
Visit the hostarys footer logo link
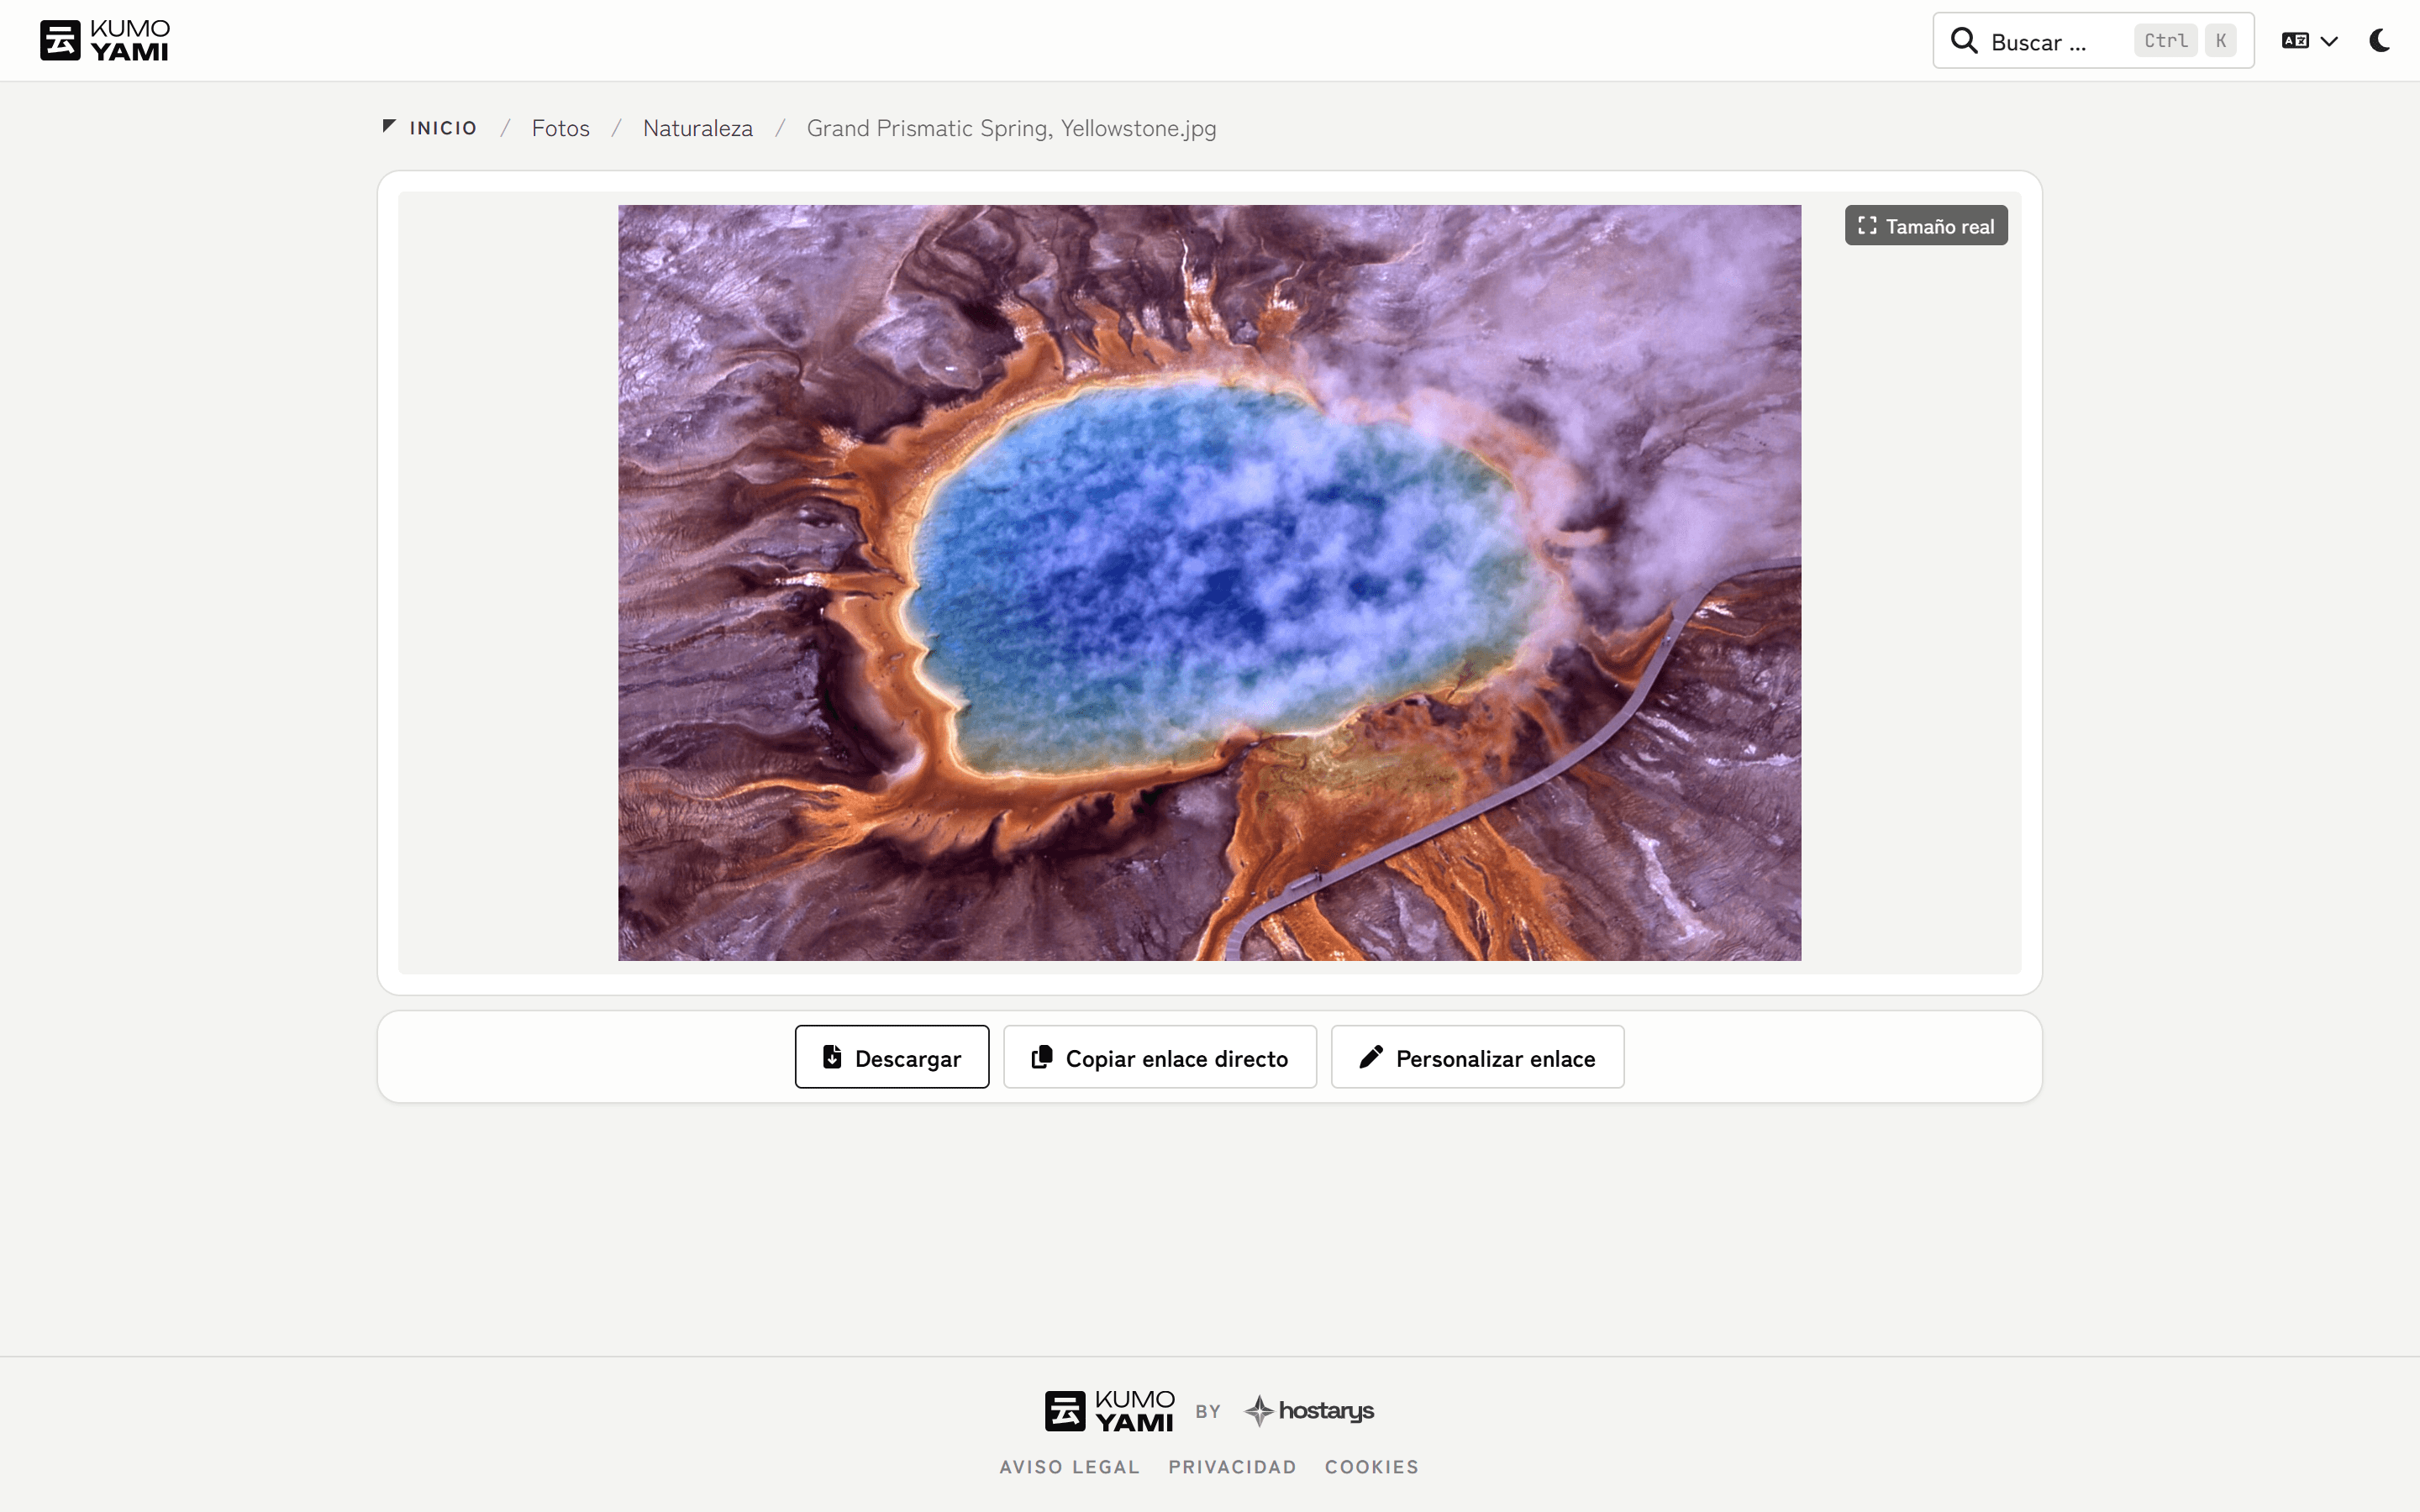[x=1309, y=1411]
